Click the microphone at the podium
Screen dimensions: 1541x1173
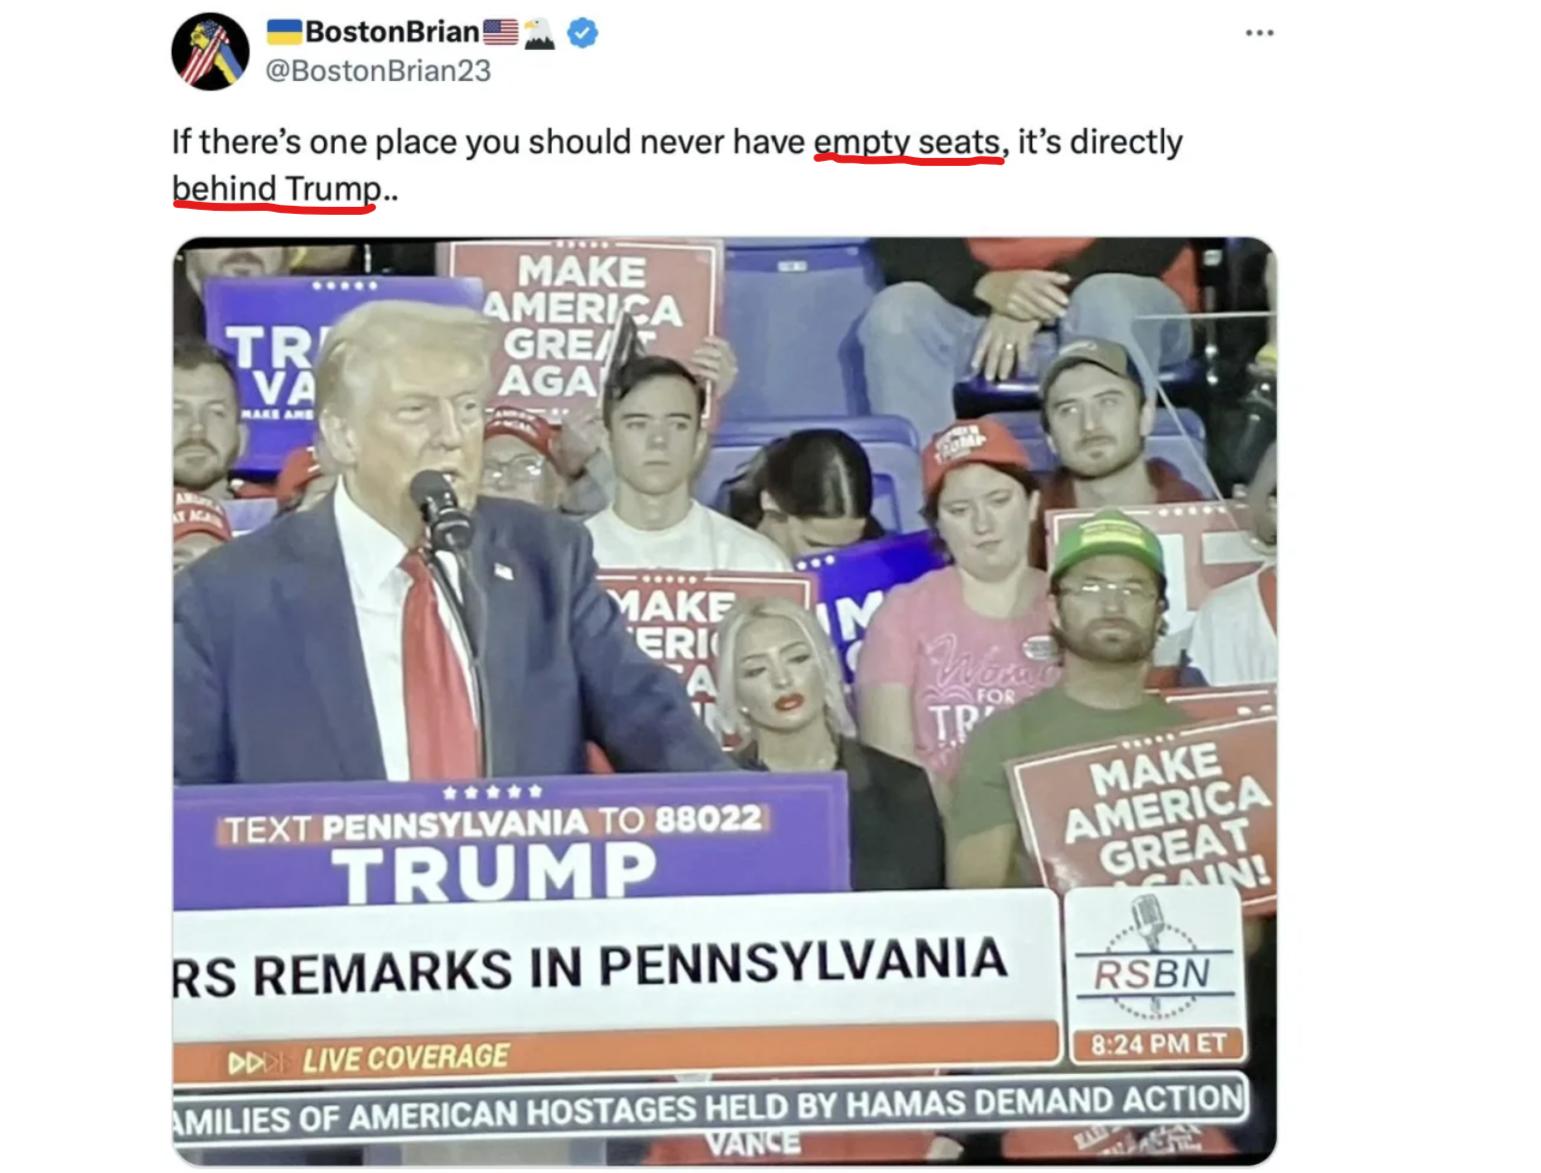(439, 508)
